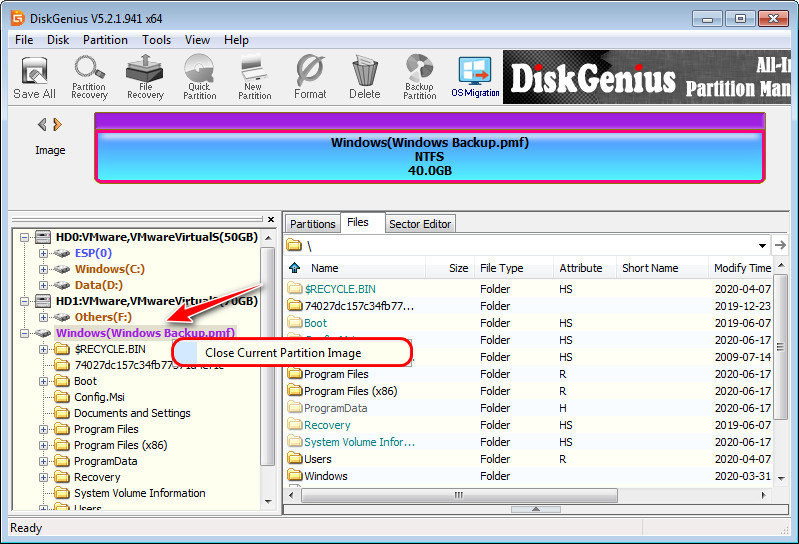Select Others(F:) in the tree
The image size is (799, 544).
pos(103,317)
